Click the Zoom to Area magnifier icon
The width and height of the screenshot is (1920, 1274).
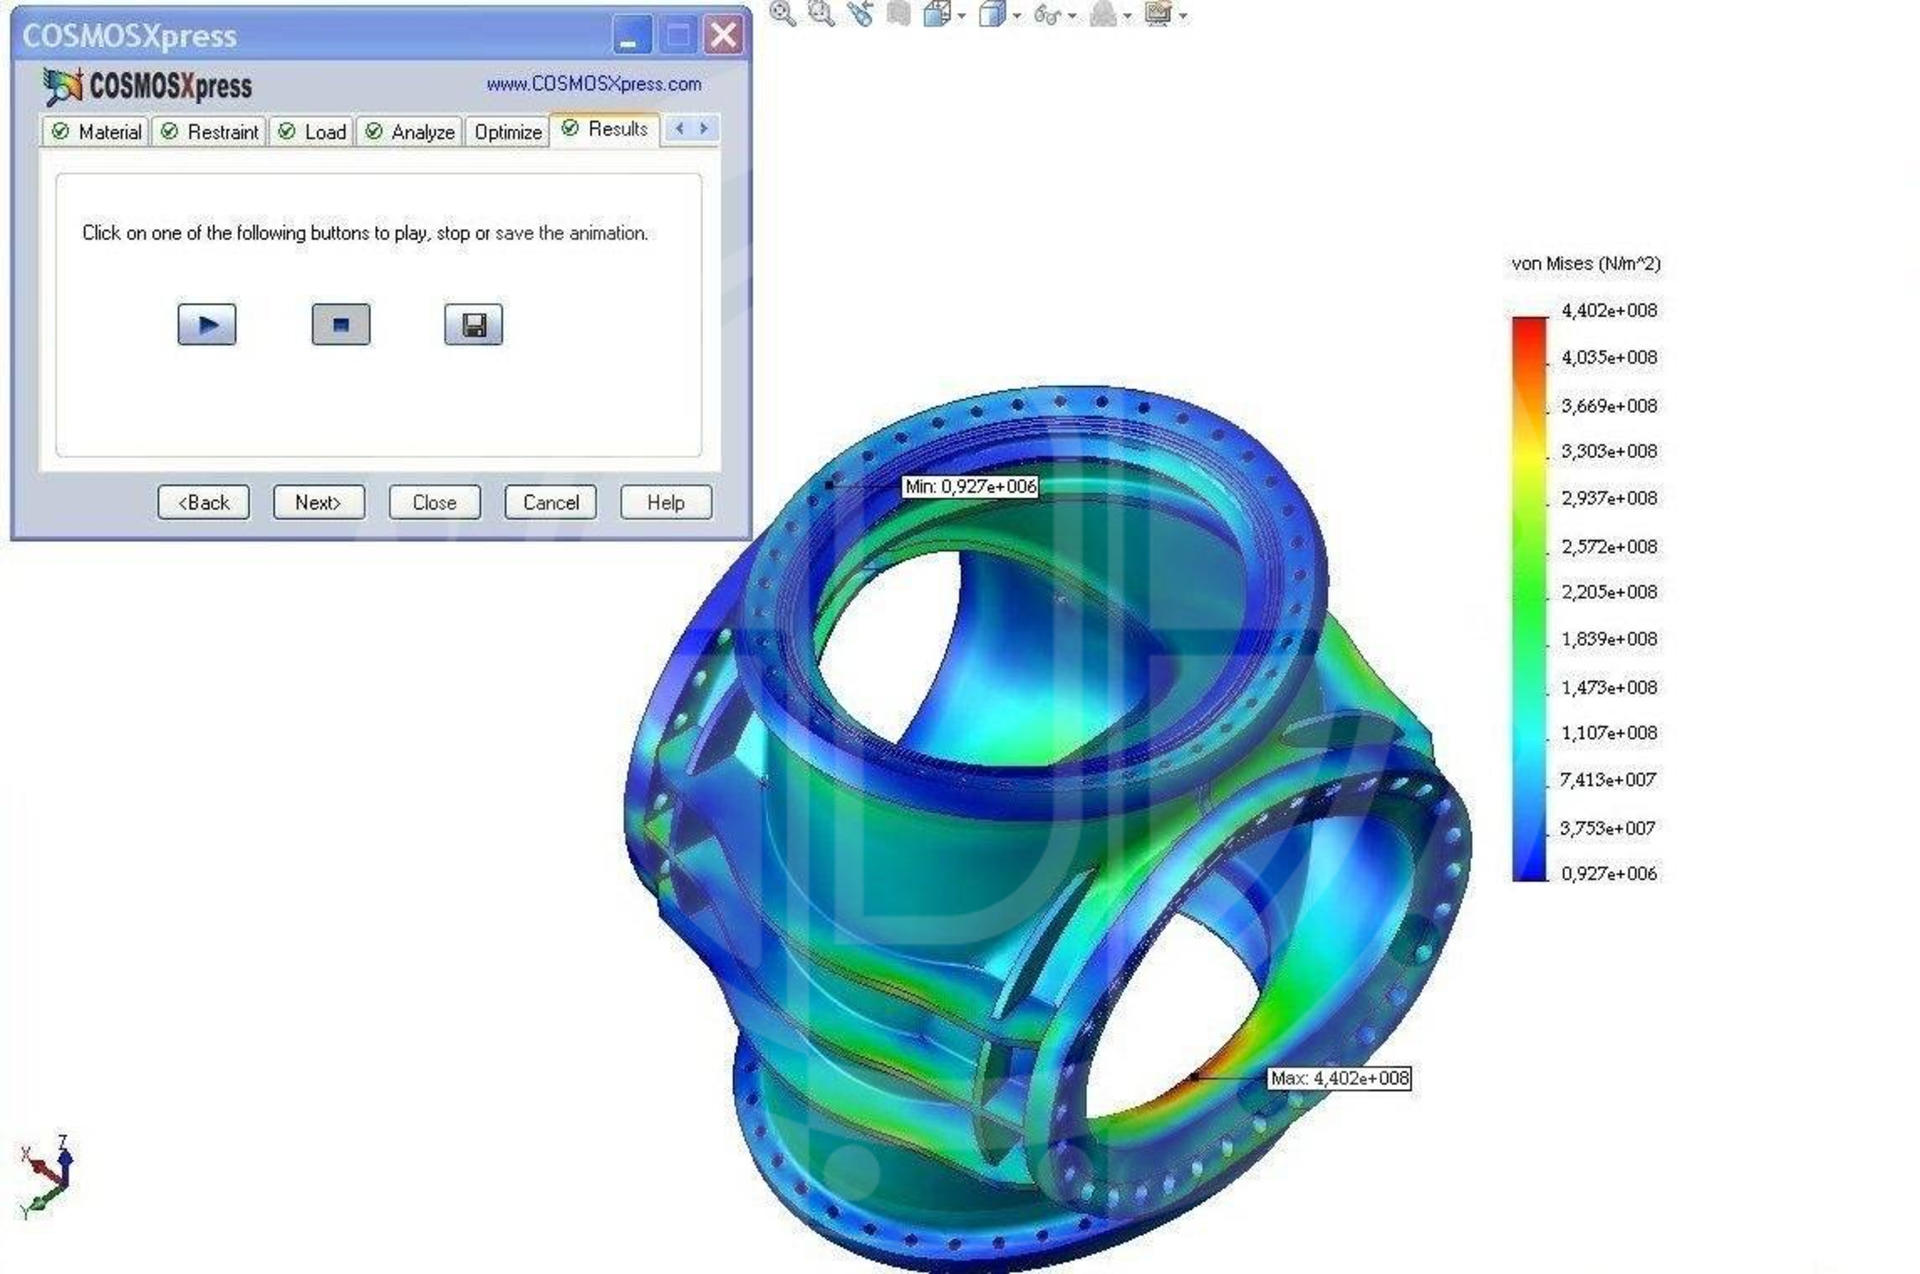click(821, 13)
